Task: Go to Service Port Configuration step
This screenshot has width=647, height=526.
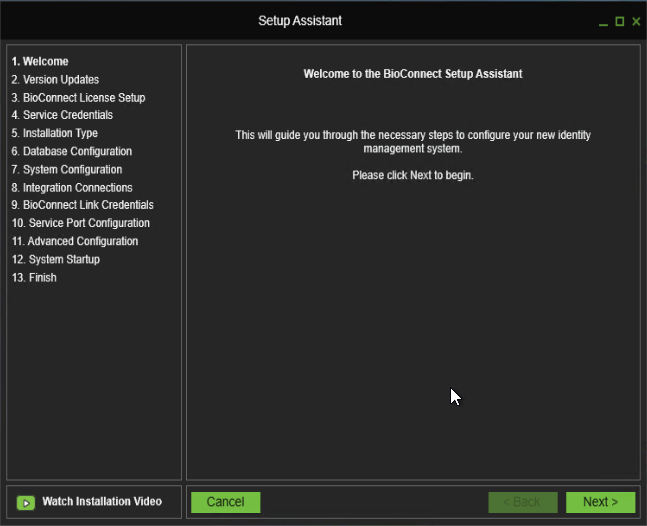Action: point(80,223)
